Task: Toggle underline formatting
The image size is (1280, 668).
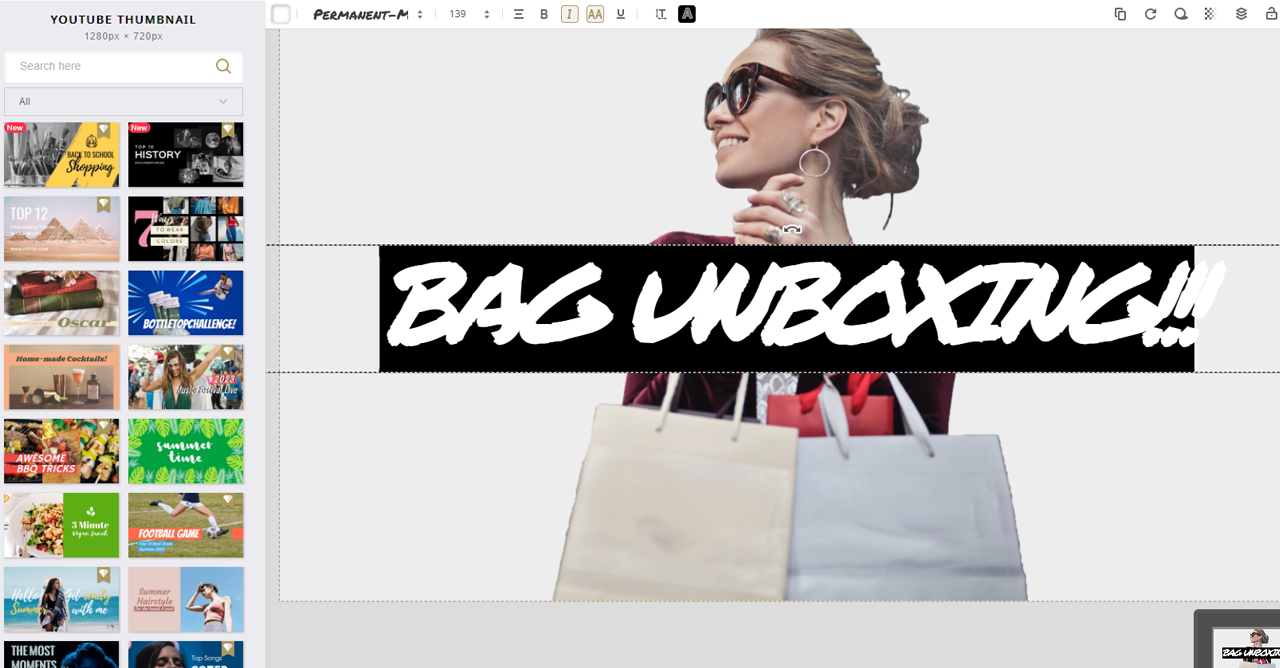Action: pyautogui.click(x=621, y=14)
